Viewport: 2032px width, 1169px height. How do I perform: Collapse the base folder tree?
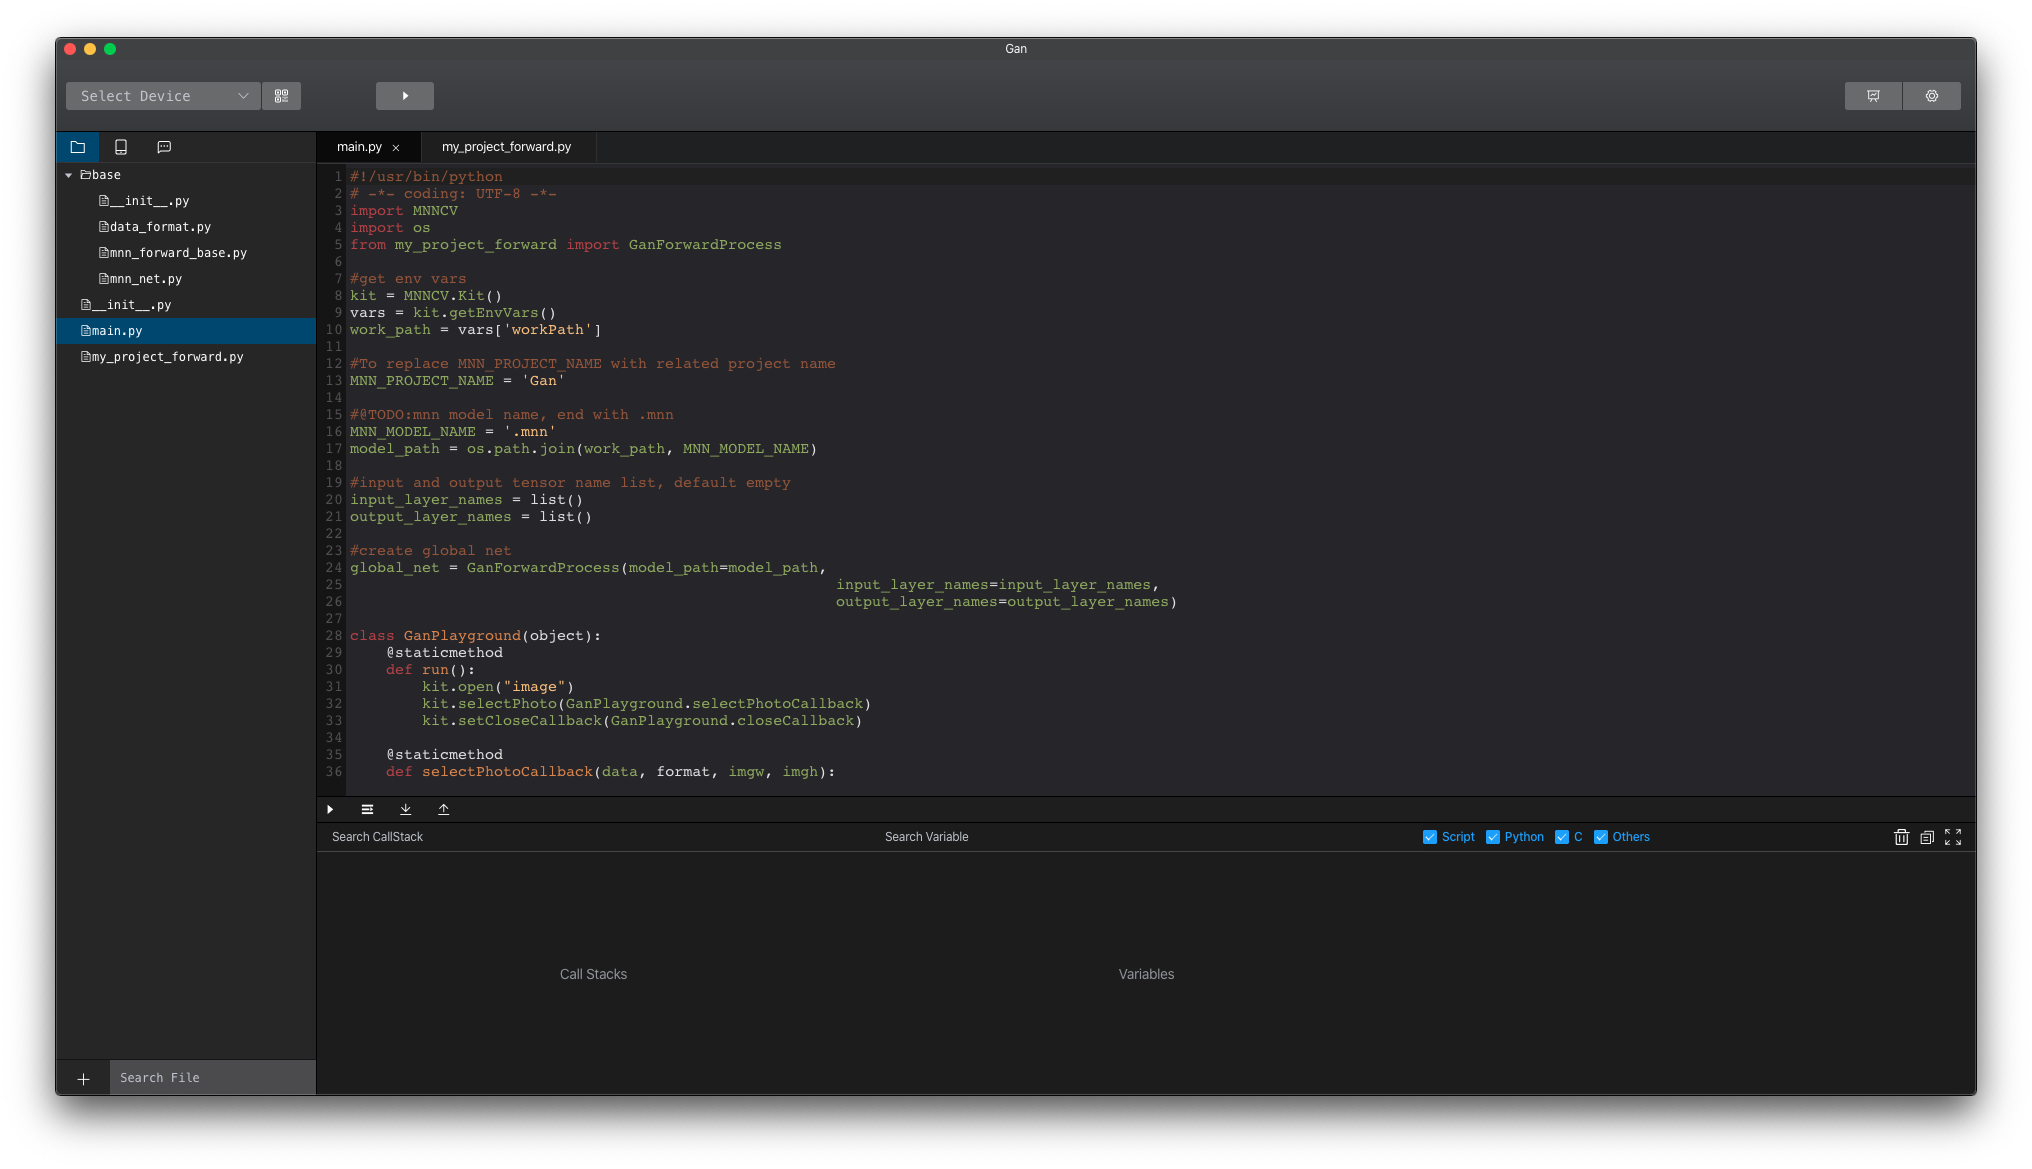point(68,175)
